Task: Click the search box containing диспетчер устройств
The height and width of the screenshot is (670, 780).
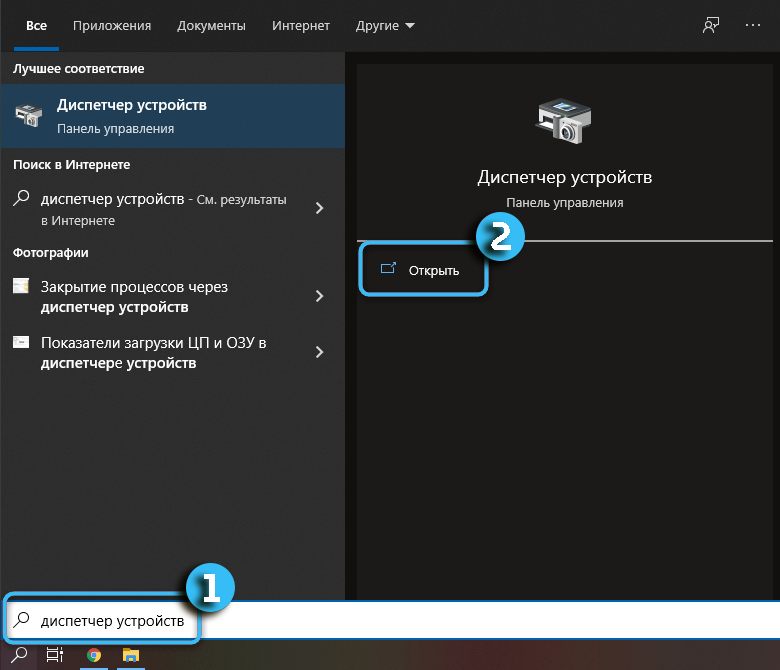Action: [x=112, y=621]
